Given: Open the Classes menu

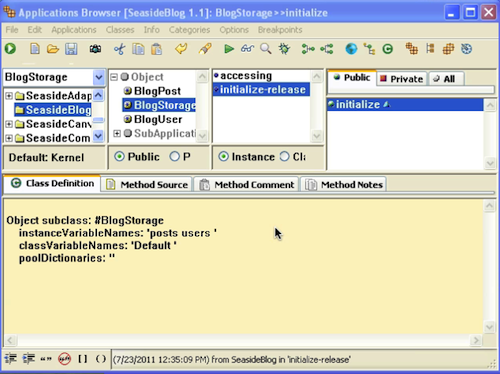Looking at the screenshot, I should pos(120,30).
